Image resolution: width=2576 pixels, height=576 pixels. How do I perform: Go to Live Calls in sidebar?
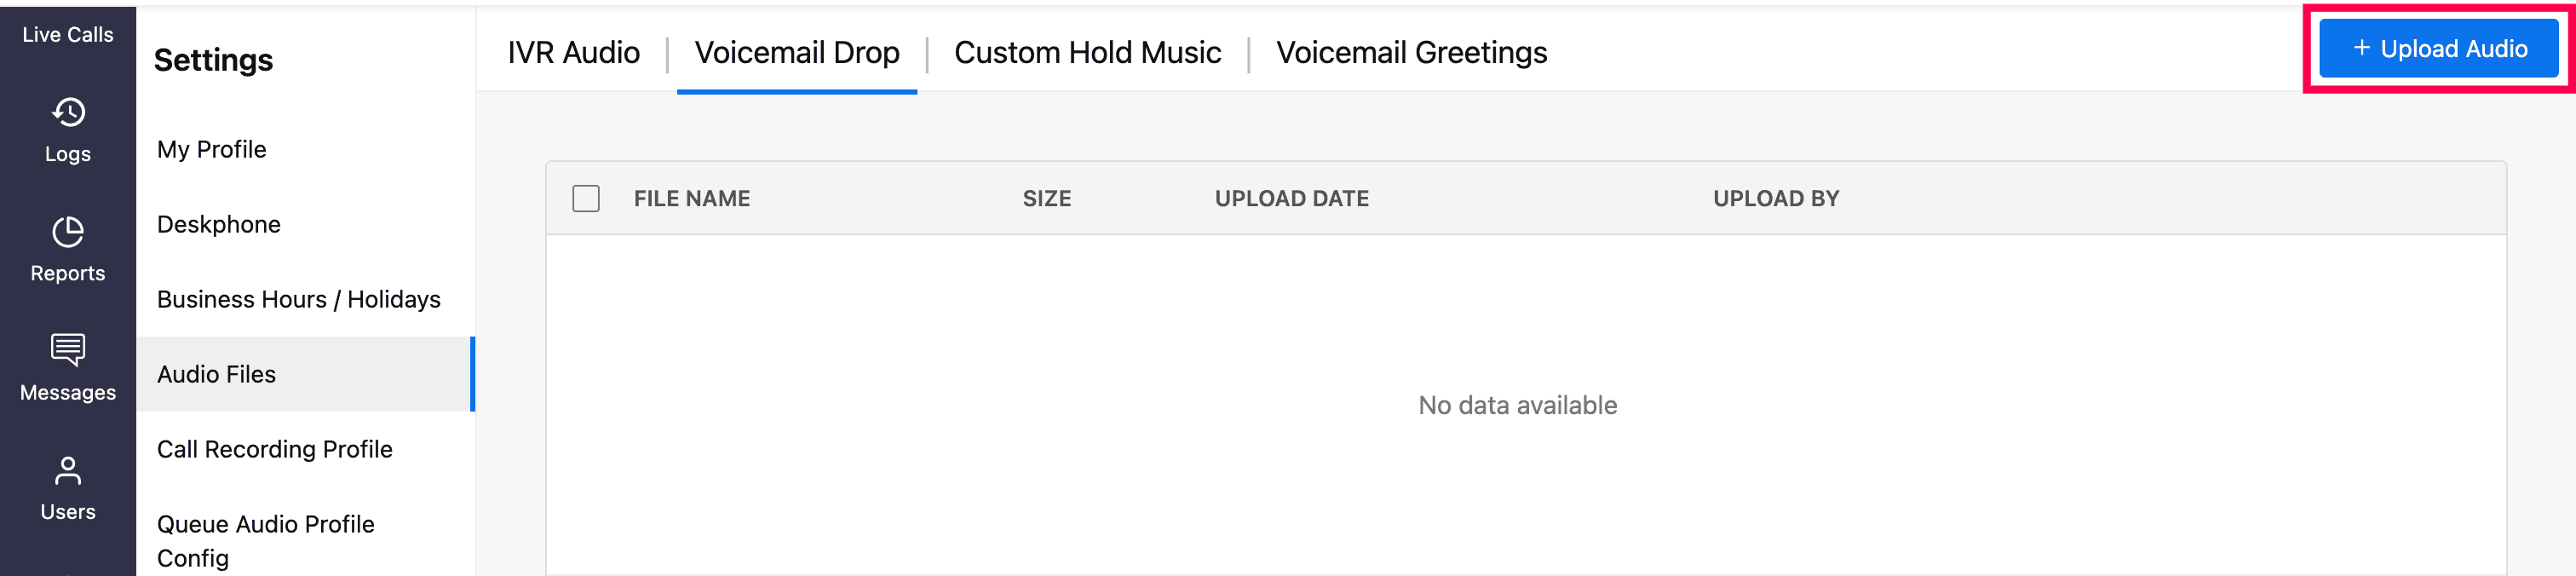pyautogui.click(x=68, y=34)
